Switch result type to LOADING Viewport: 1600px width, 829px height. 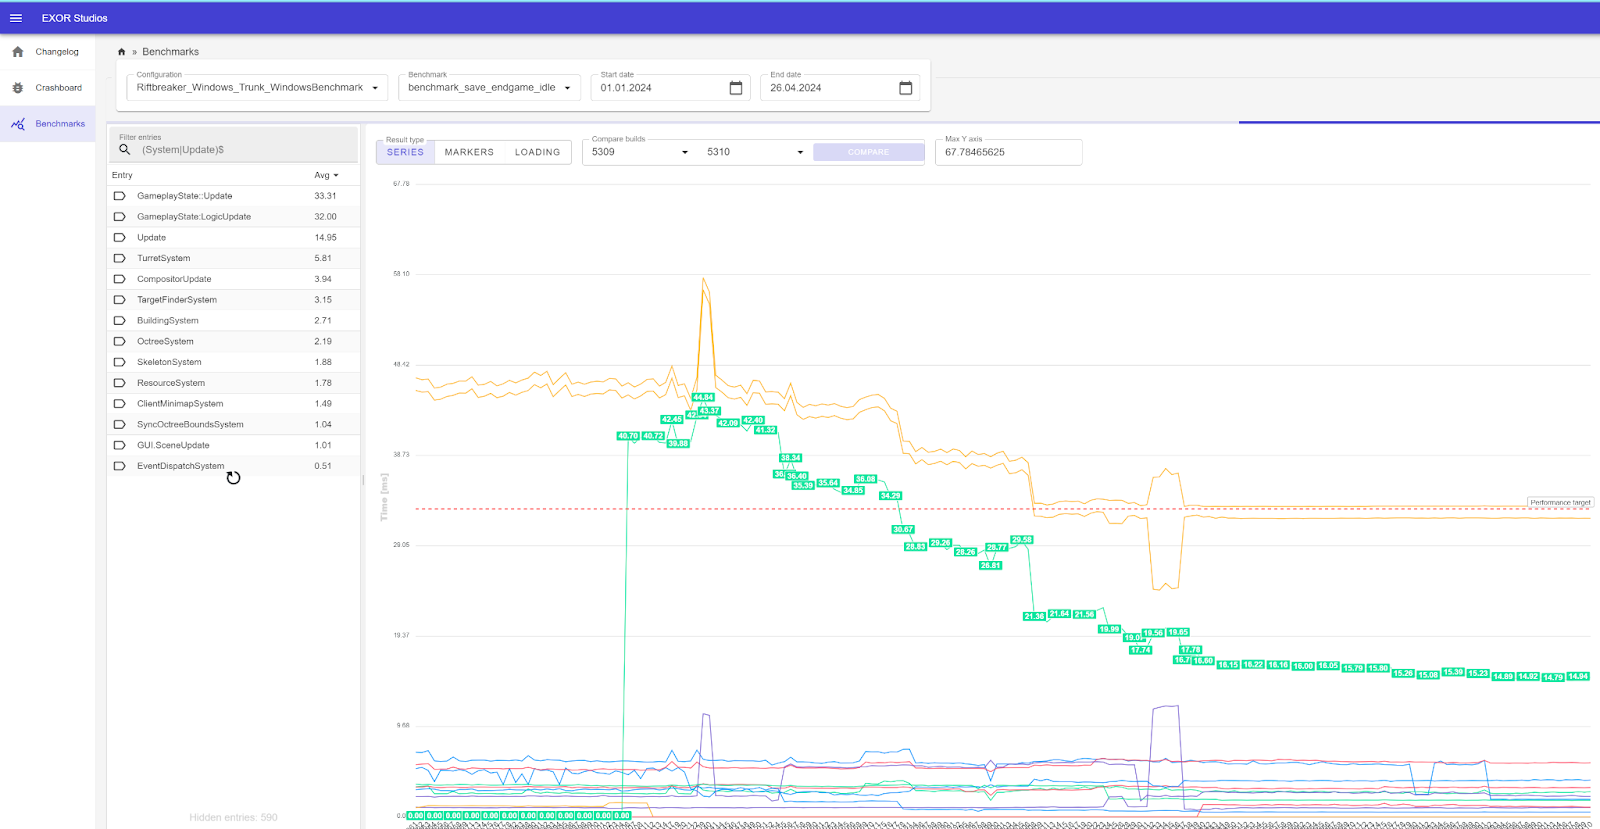click(537, 152)
